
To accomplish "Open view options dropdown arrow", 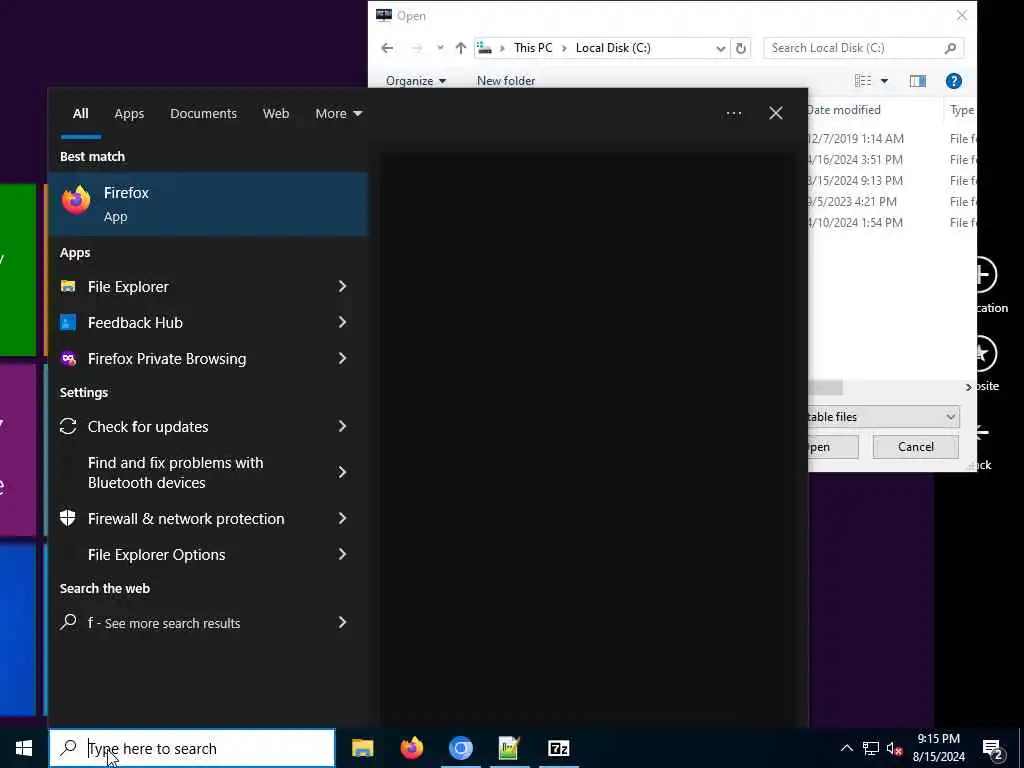I will tap(884, 80).
